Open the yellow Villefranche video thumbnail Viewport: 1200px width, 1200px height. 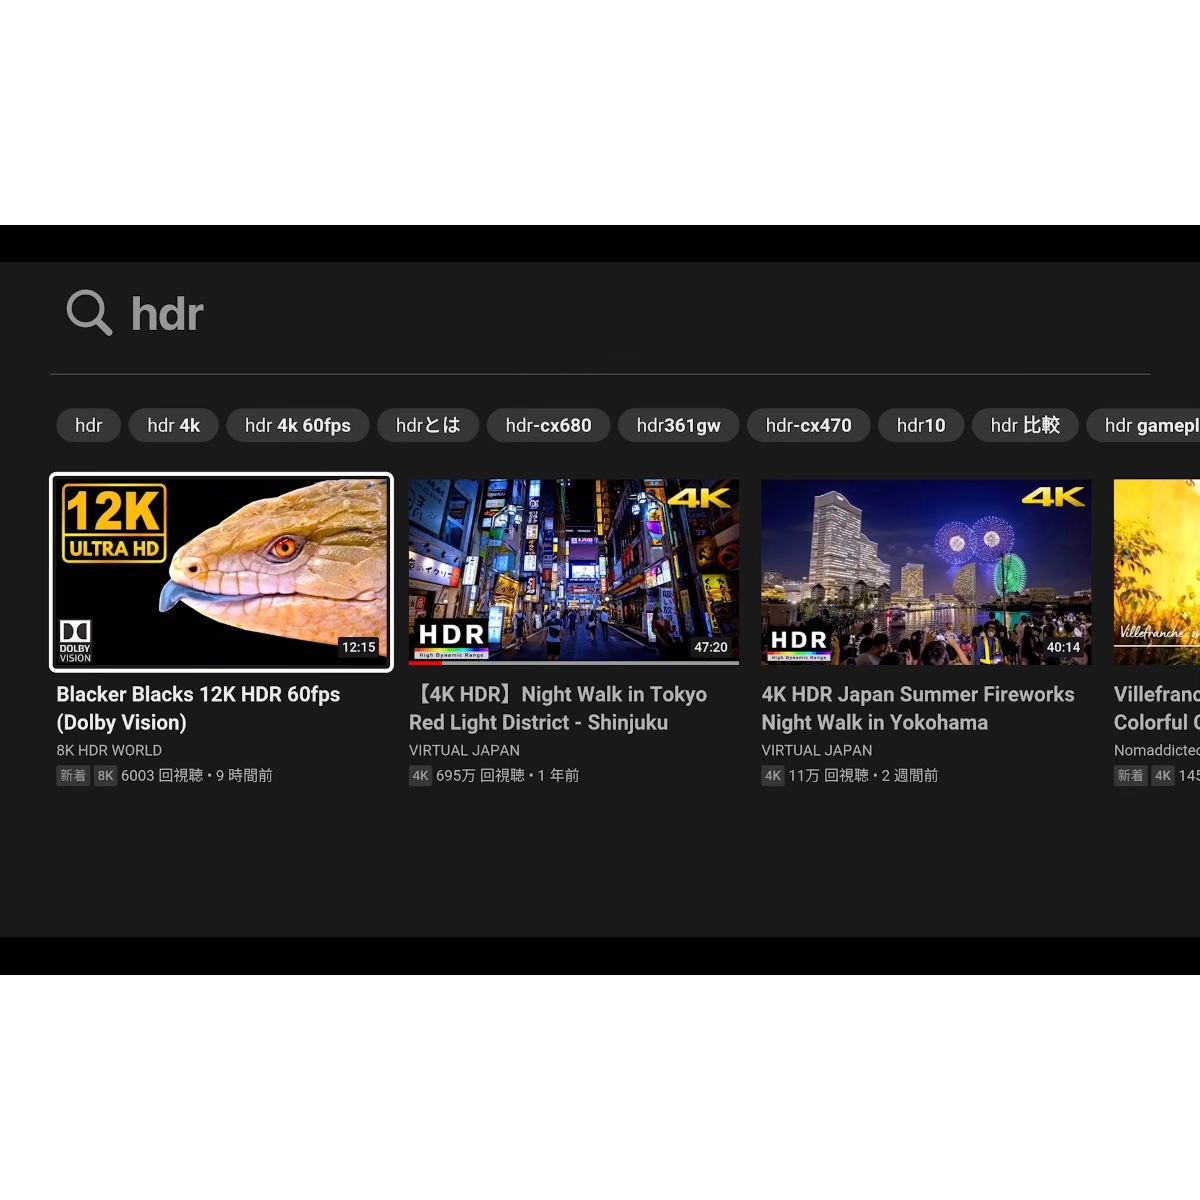[1157, 570]
